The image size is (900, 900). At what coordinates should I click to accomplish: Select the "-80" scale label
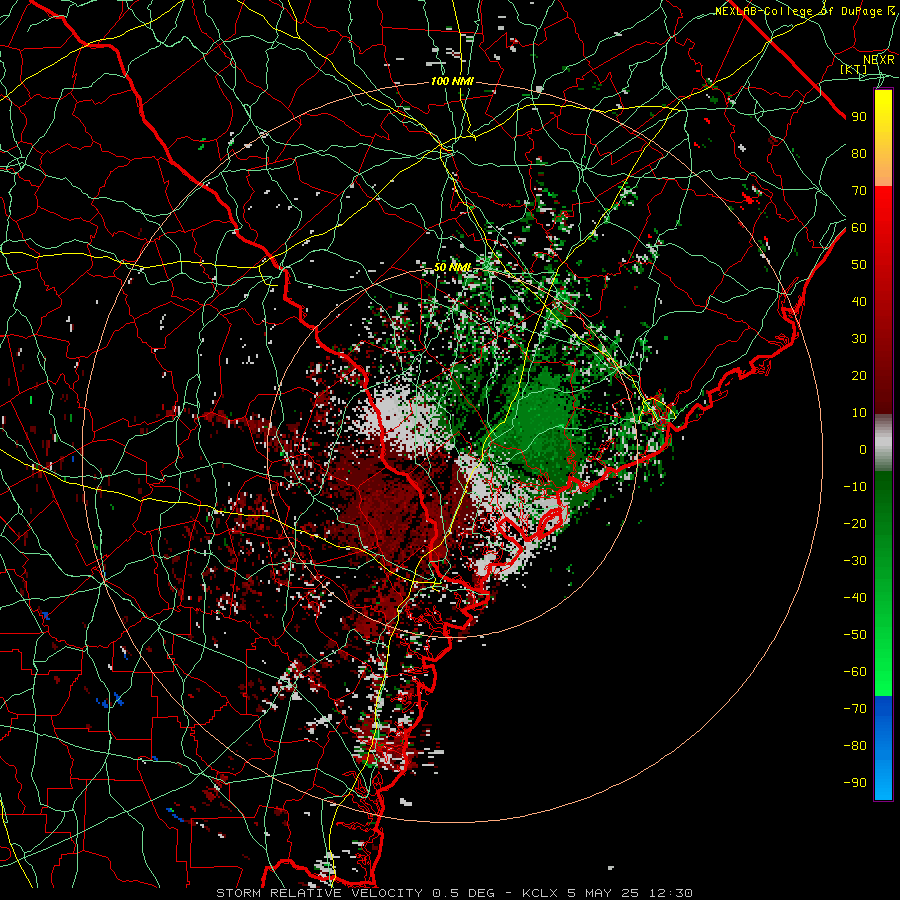[x=855, y=746]
